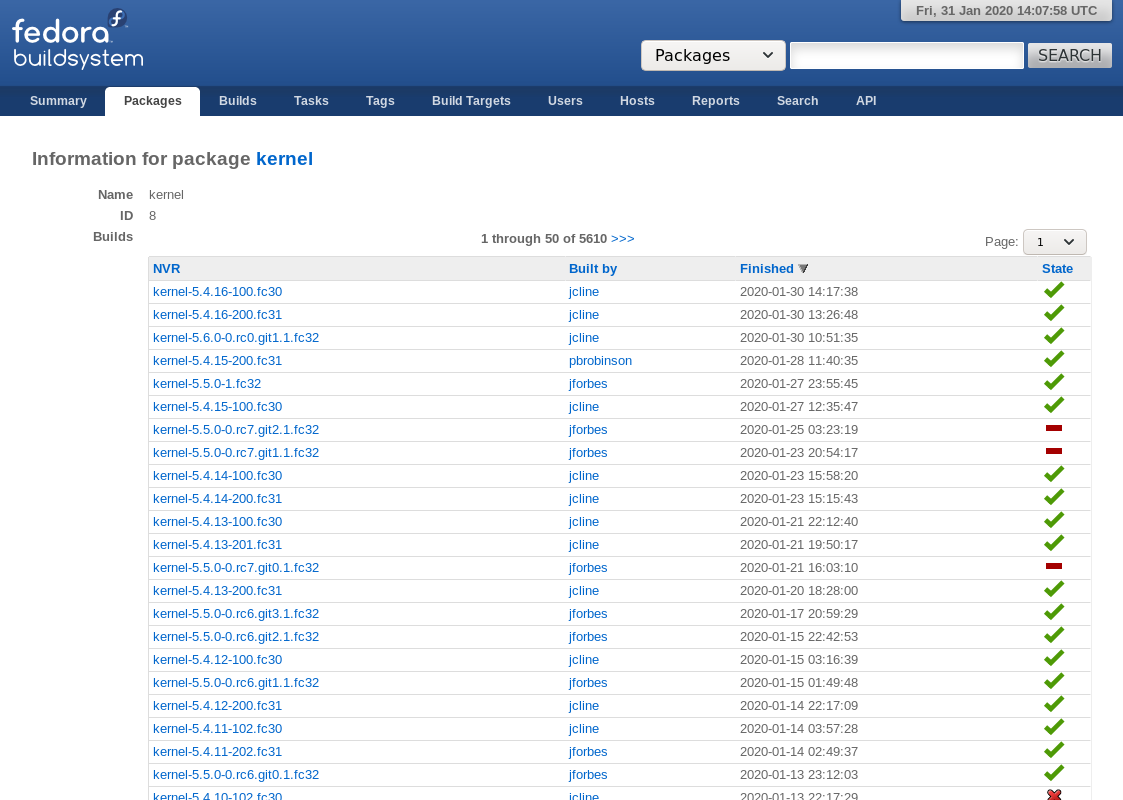Open build kernel-5.4.11-102.fc30
The width and height of the screenshot is (1123, 800).
(217, 728)
